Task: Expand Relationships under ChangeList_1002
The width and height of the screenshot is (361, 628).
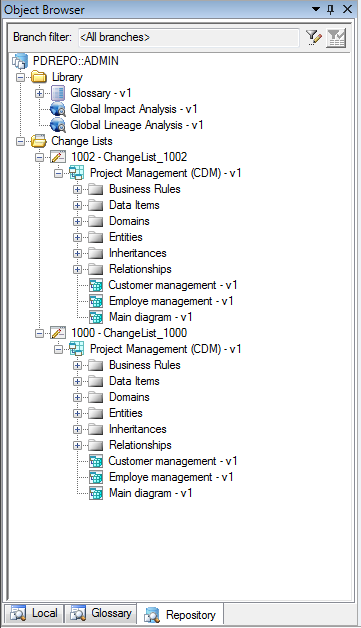Action: coord(78,270)
